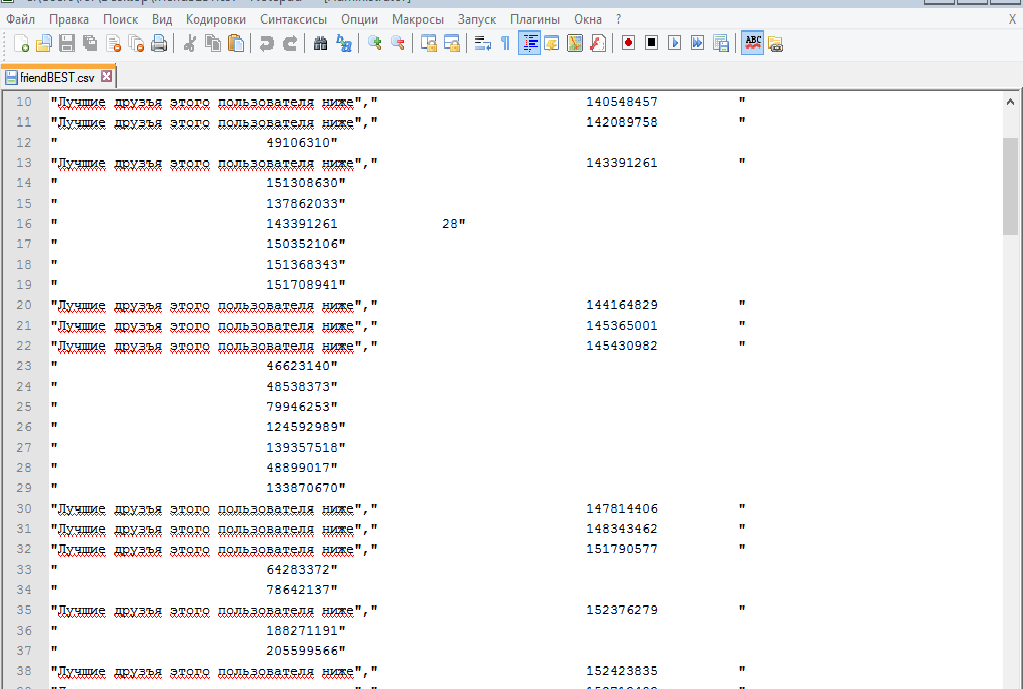Click the Open file folder icon
Image resolution: width=1023 pixels, height=689 pixels.
point(44,44)
